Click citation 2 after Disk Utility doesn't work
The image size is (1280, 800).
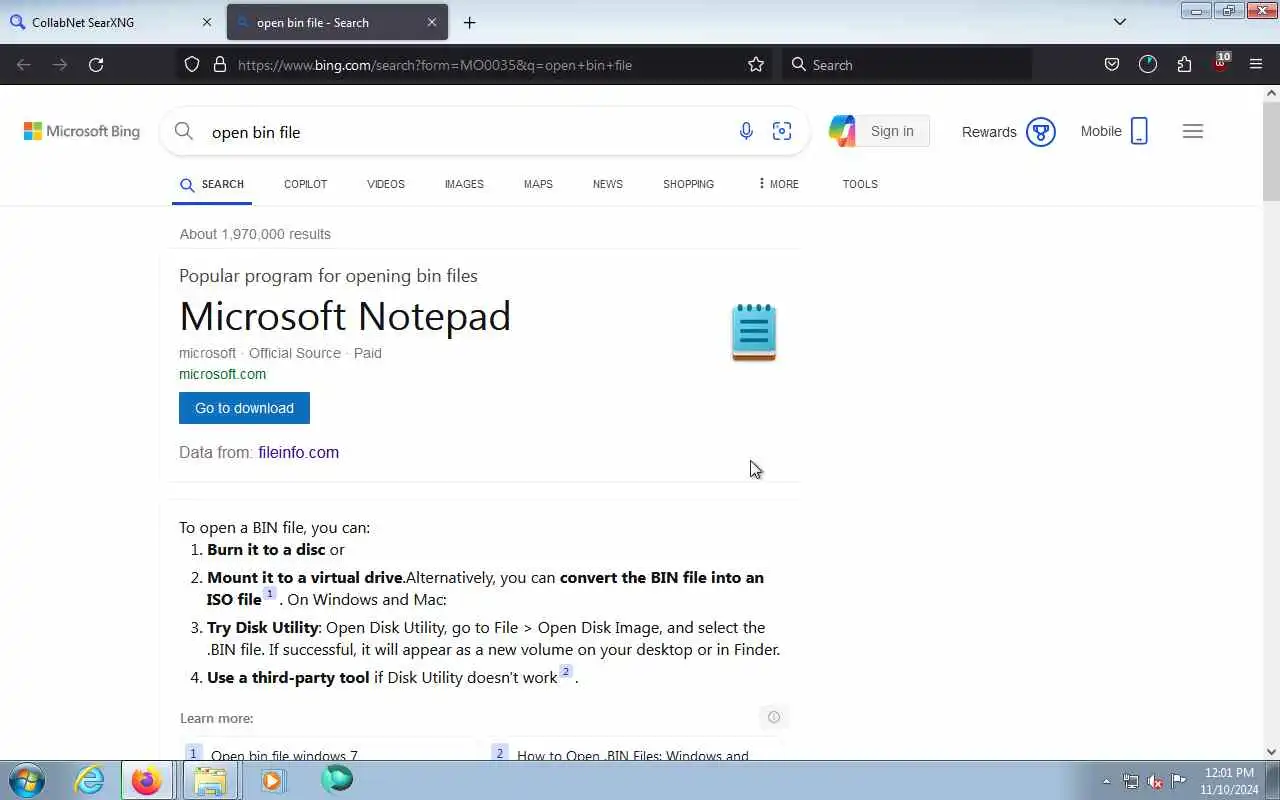coord(565,671)
